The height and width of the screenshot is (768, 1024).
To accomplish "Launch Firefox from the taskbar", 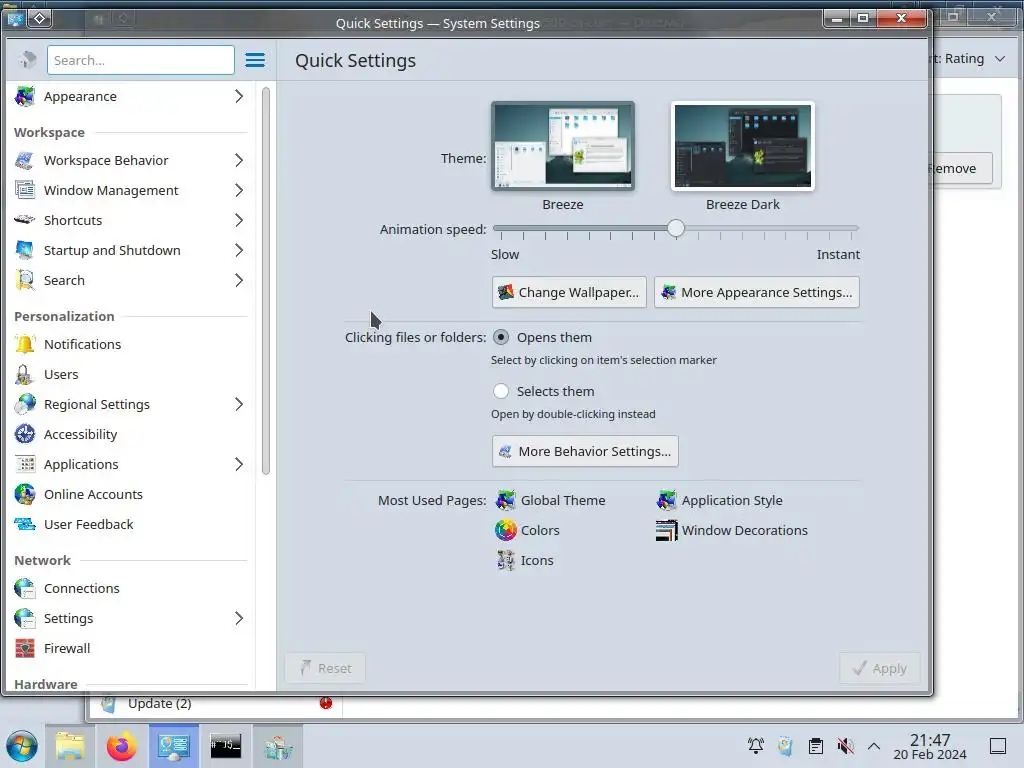I will (x=121, y=746).
